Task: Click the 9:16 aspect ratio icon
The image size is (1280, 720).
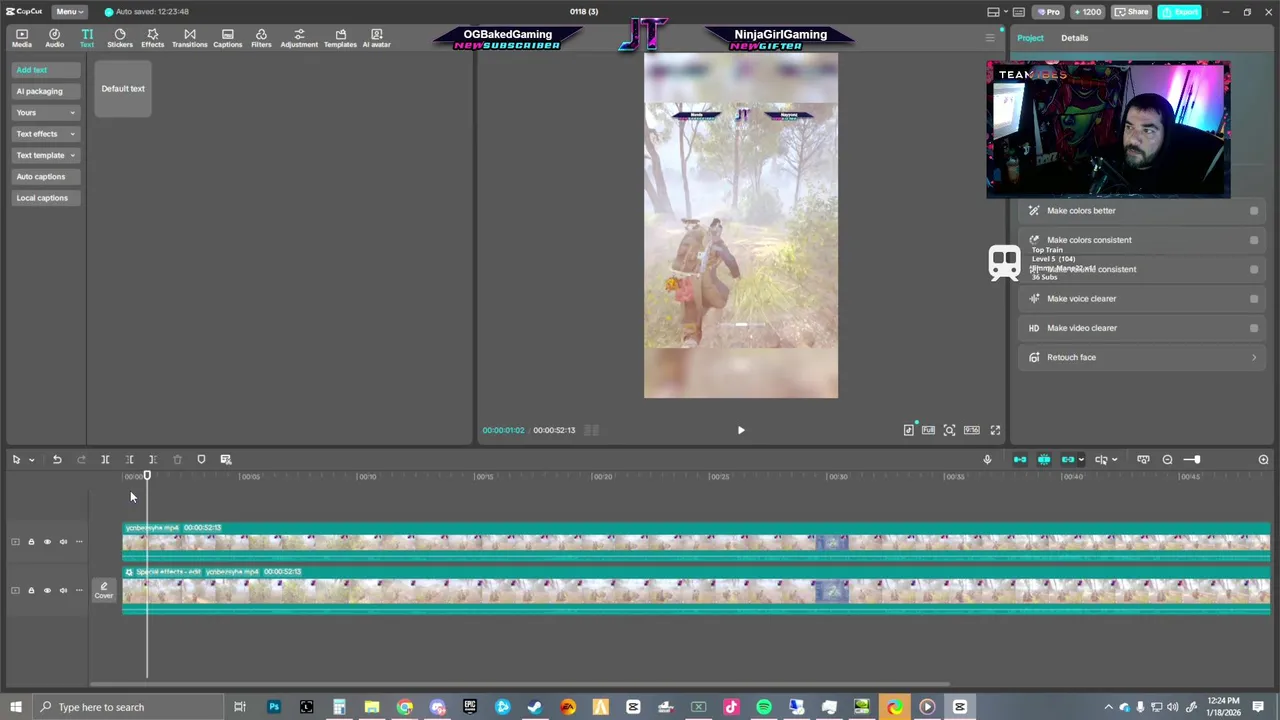Action: coord(971,430)
